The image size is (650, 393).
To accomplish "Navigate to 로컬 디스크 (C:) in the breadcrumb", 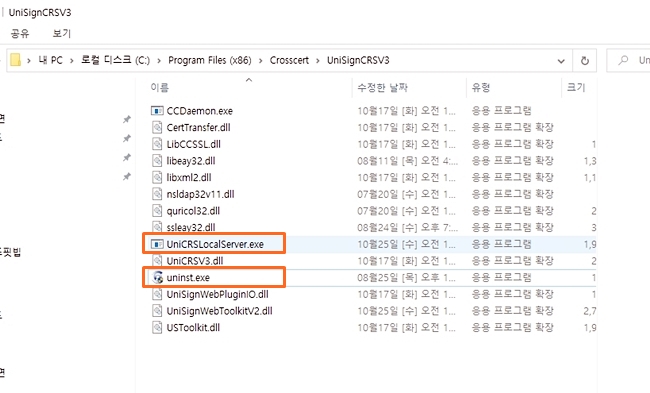I will click(x=115, y=60).
